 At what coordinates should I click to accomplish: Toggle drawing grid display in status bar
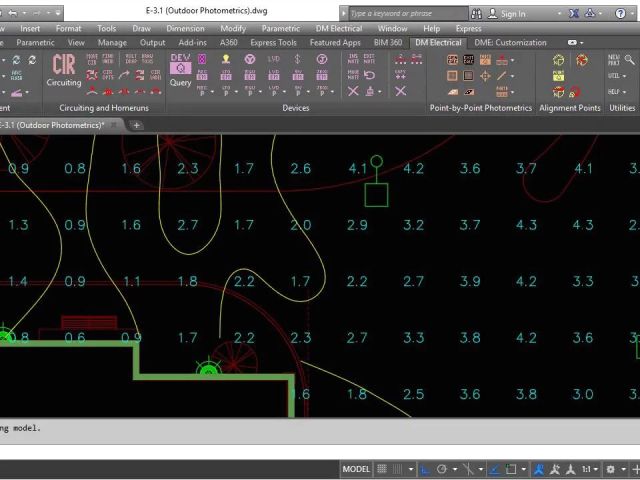tap(384, 469)
